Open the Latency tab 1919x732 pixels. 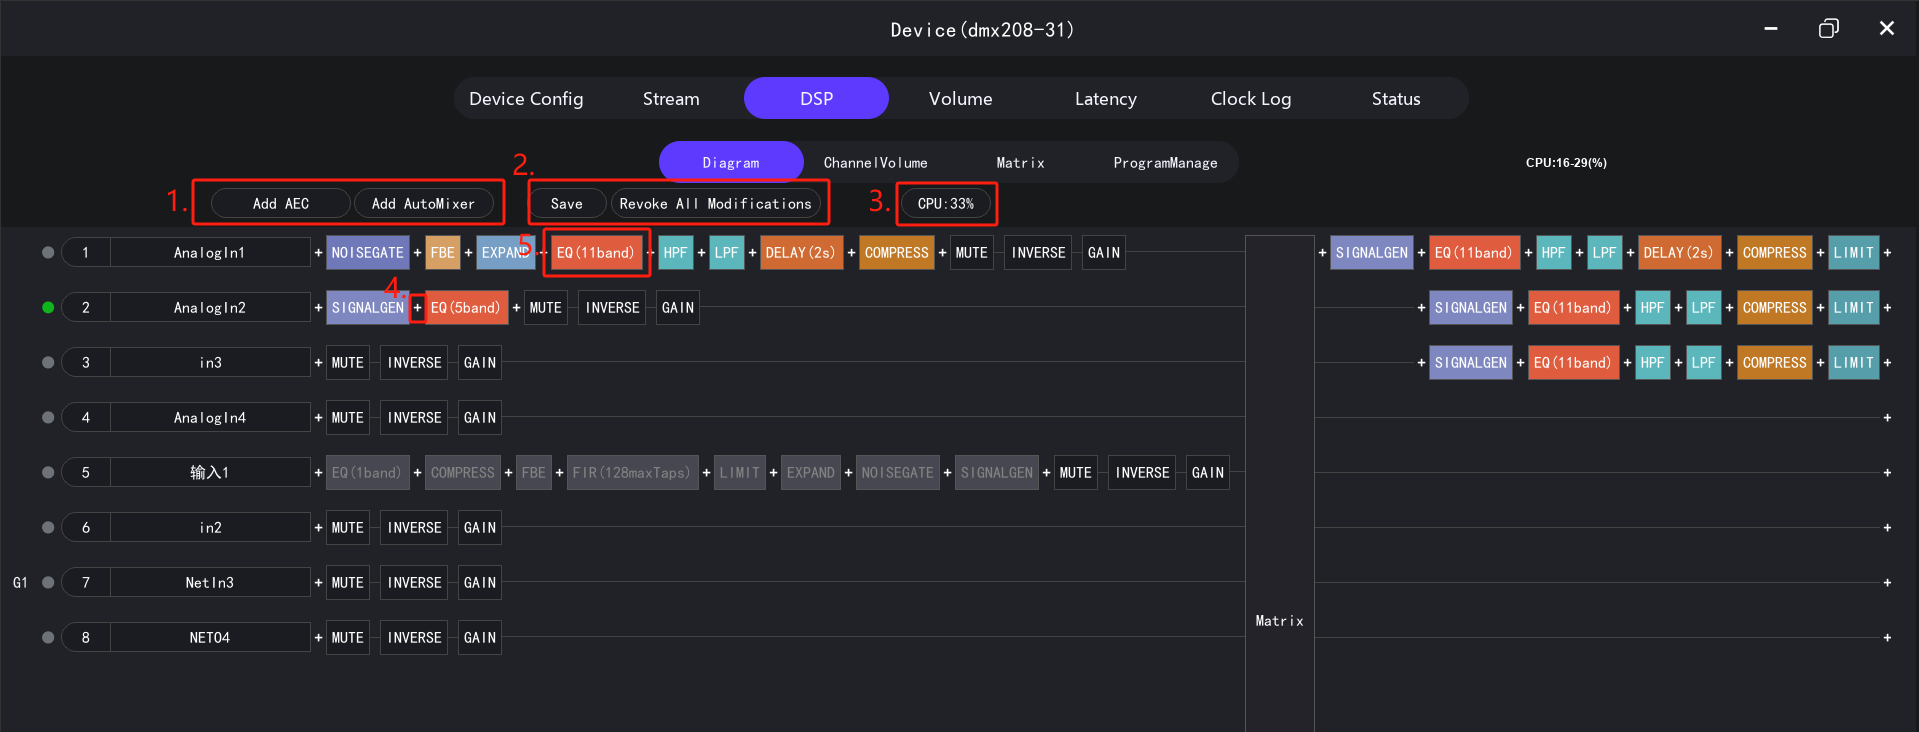click(x=1105, y=99)
